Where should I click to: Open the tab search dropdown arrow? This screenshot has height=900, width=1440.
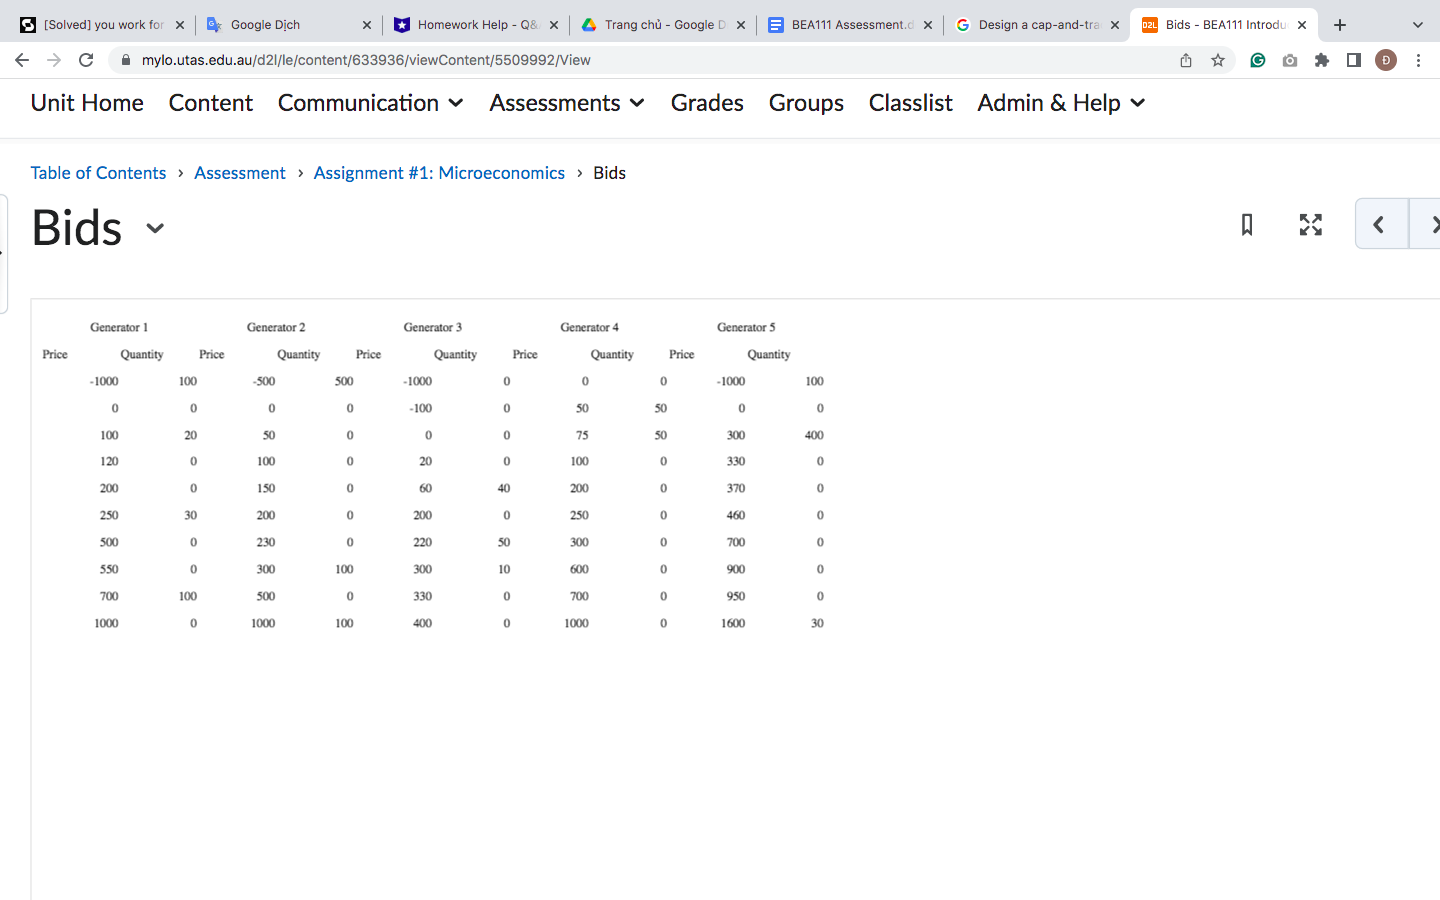click(x=1418, y=25)
